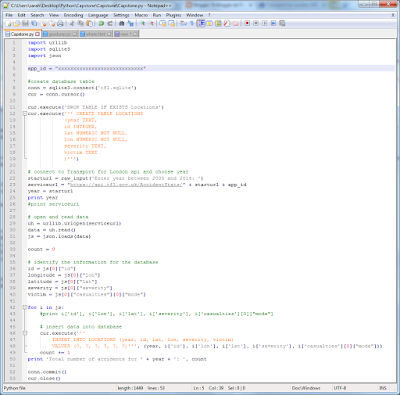Click the Undo green arrow icon
This screenshot has height=395, width=400.
[x=101, y=23]
